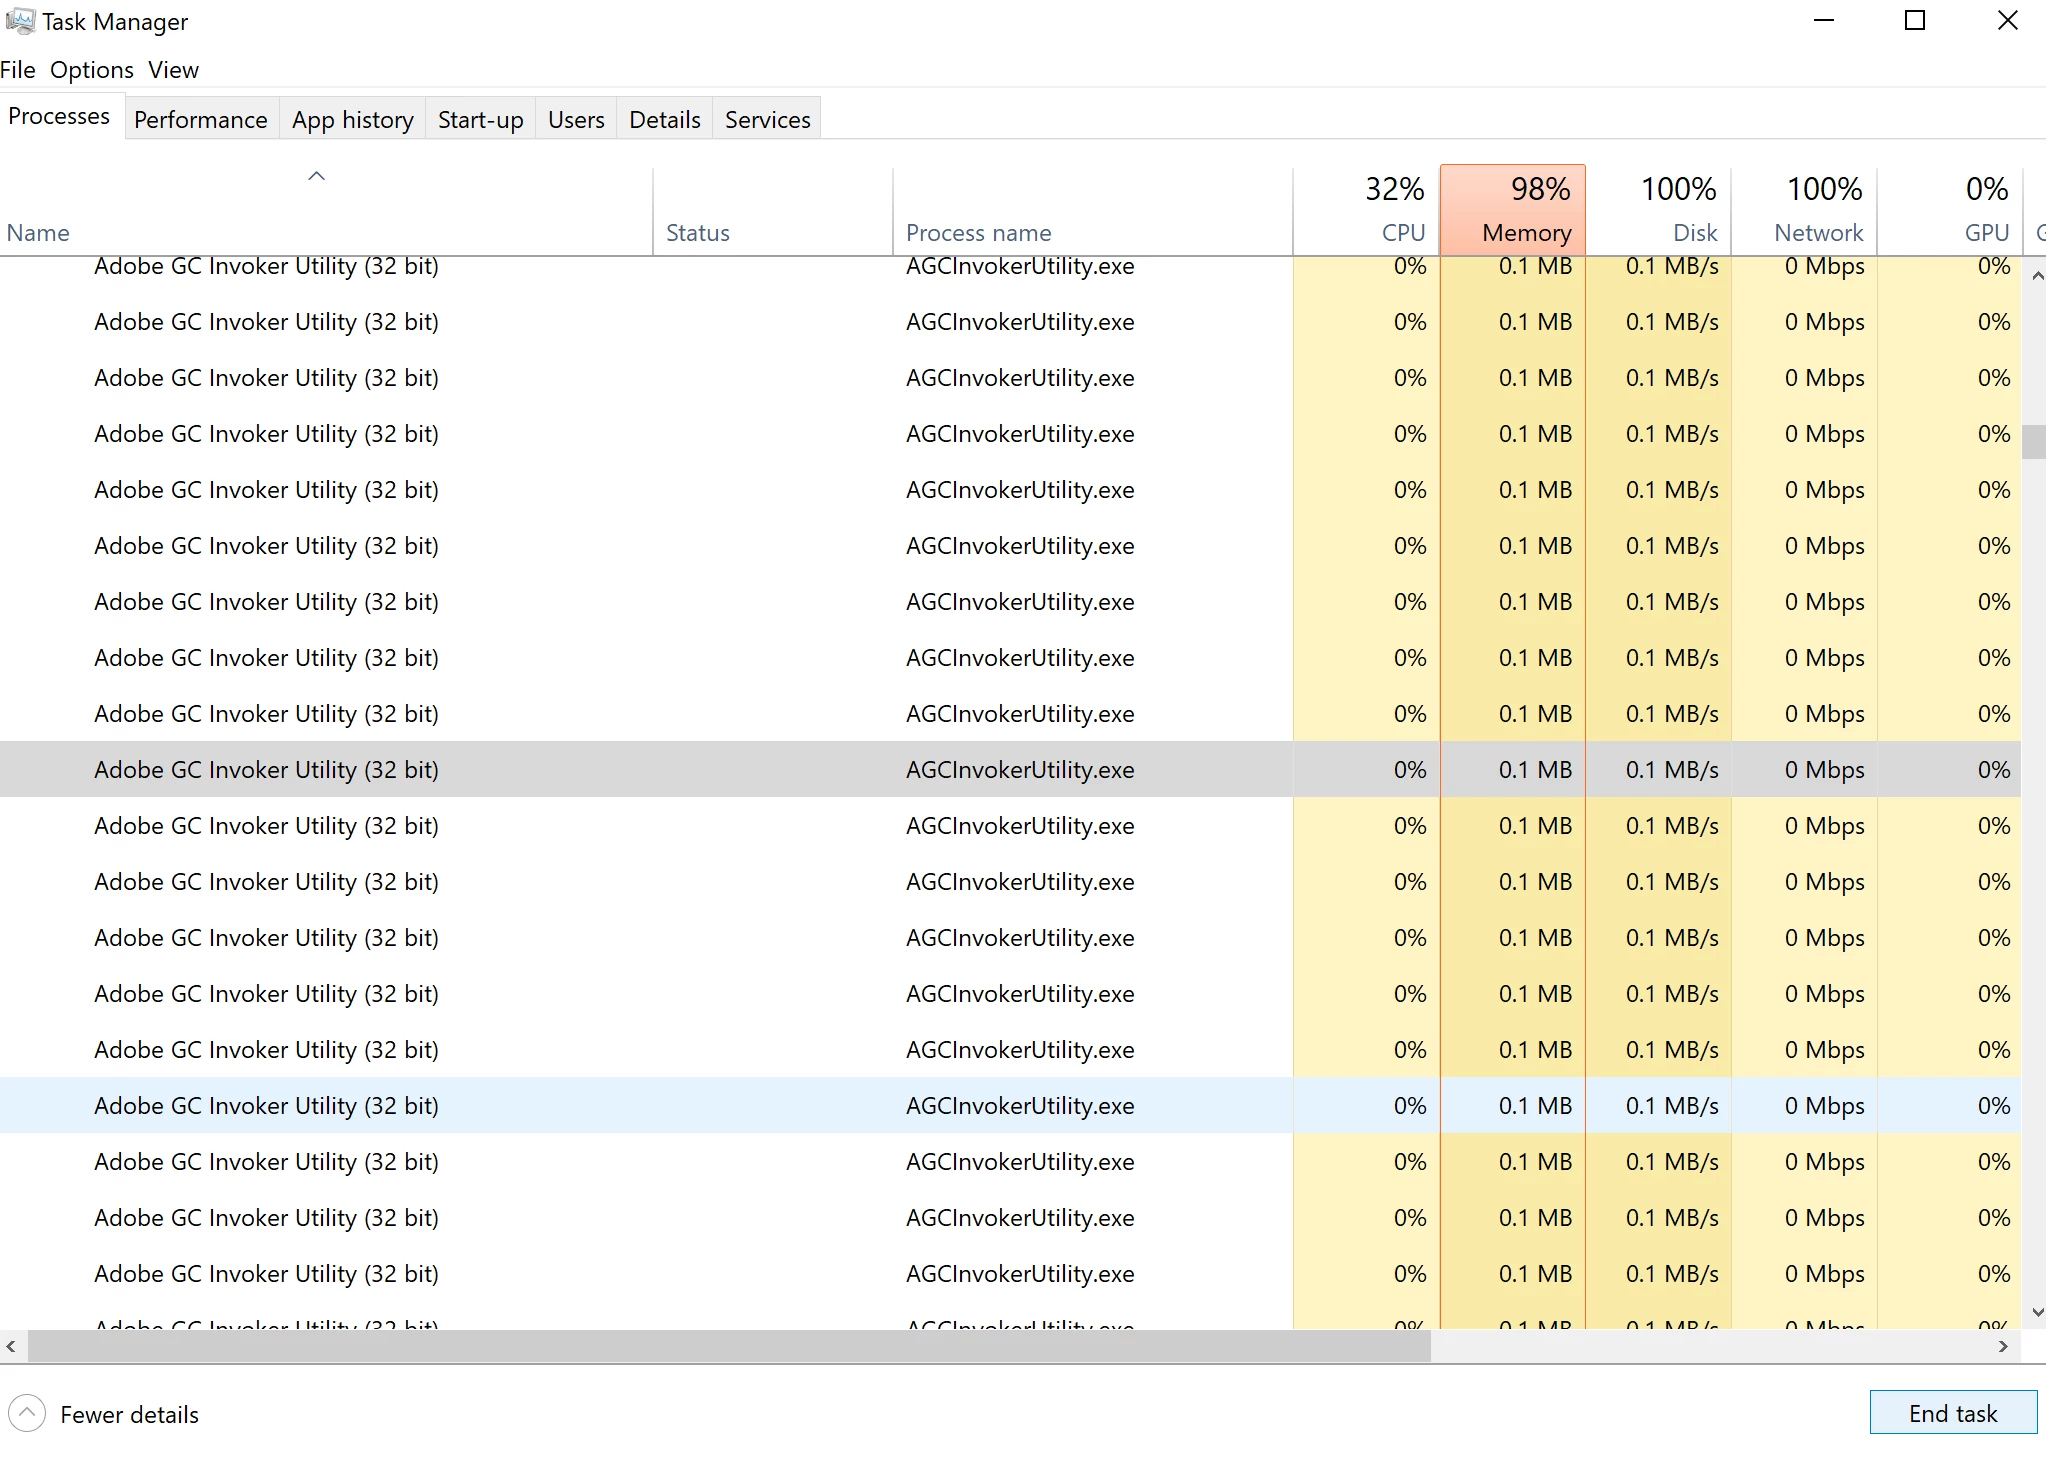Viewport: 2046px width, 1458px height.
Task: Open the File menu
Action: pos(18,70)
